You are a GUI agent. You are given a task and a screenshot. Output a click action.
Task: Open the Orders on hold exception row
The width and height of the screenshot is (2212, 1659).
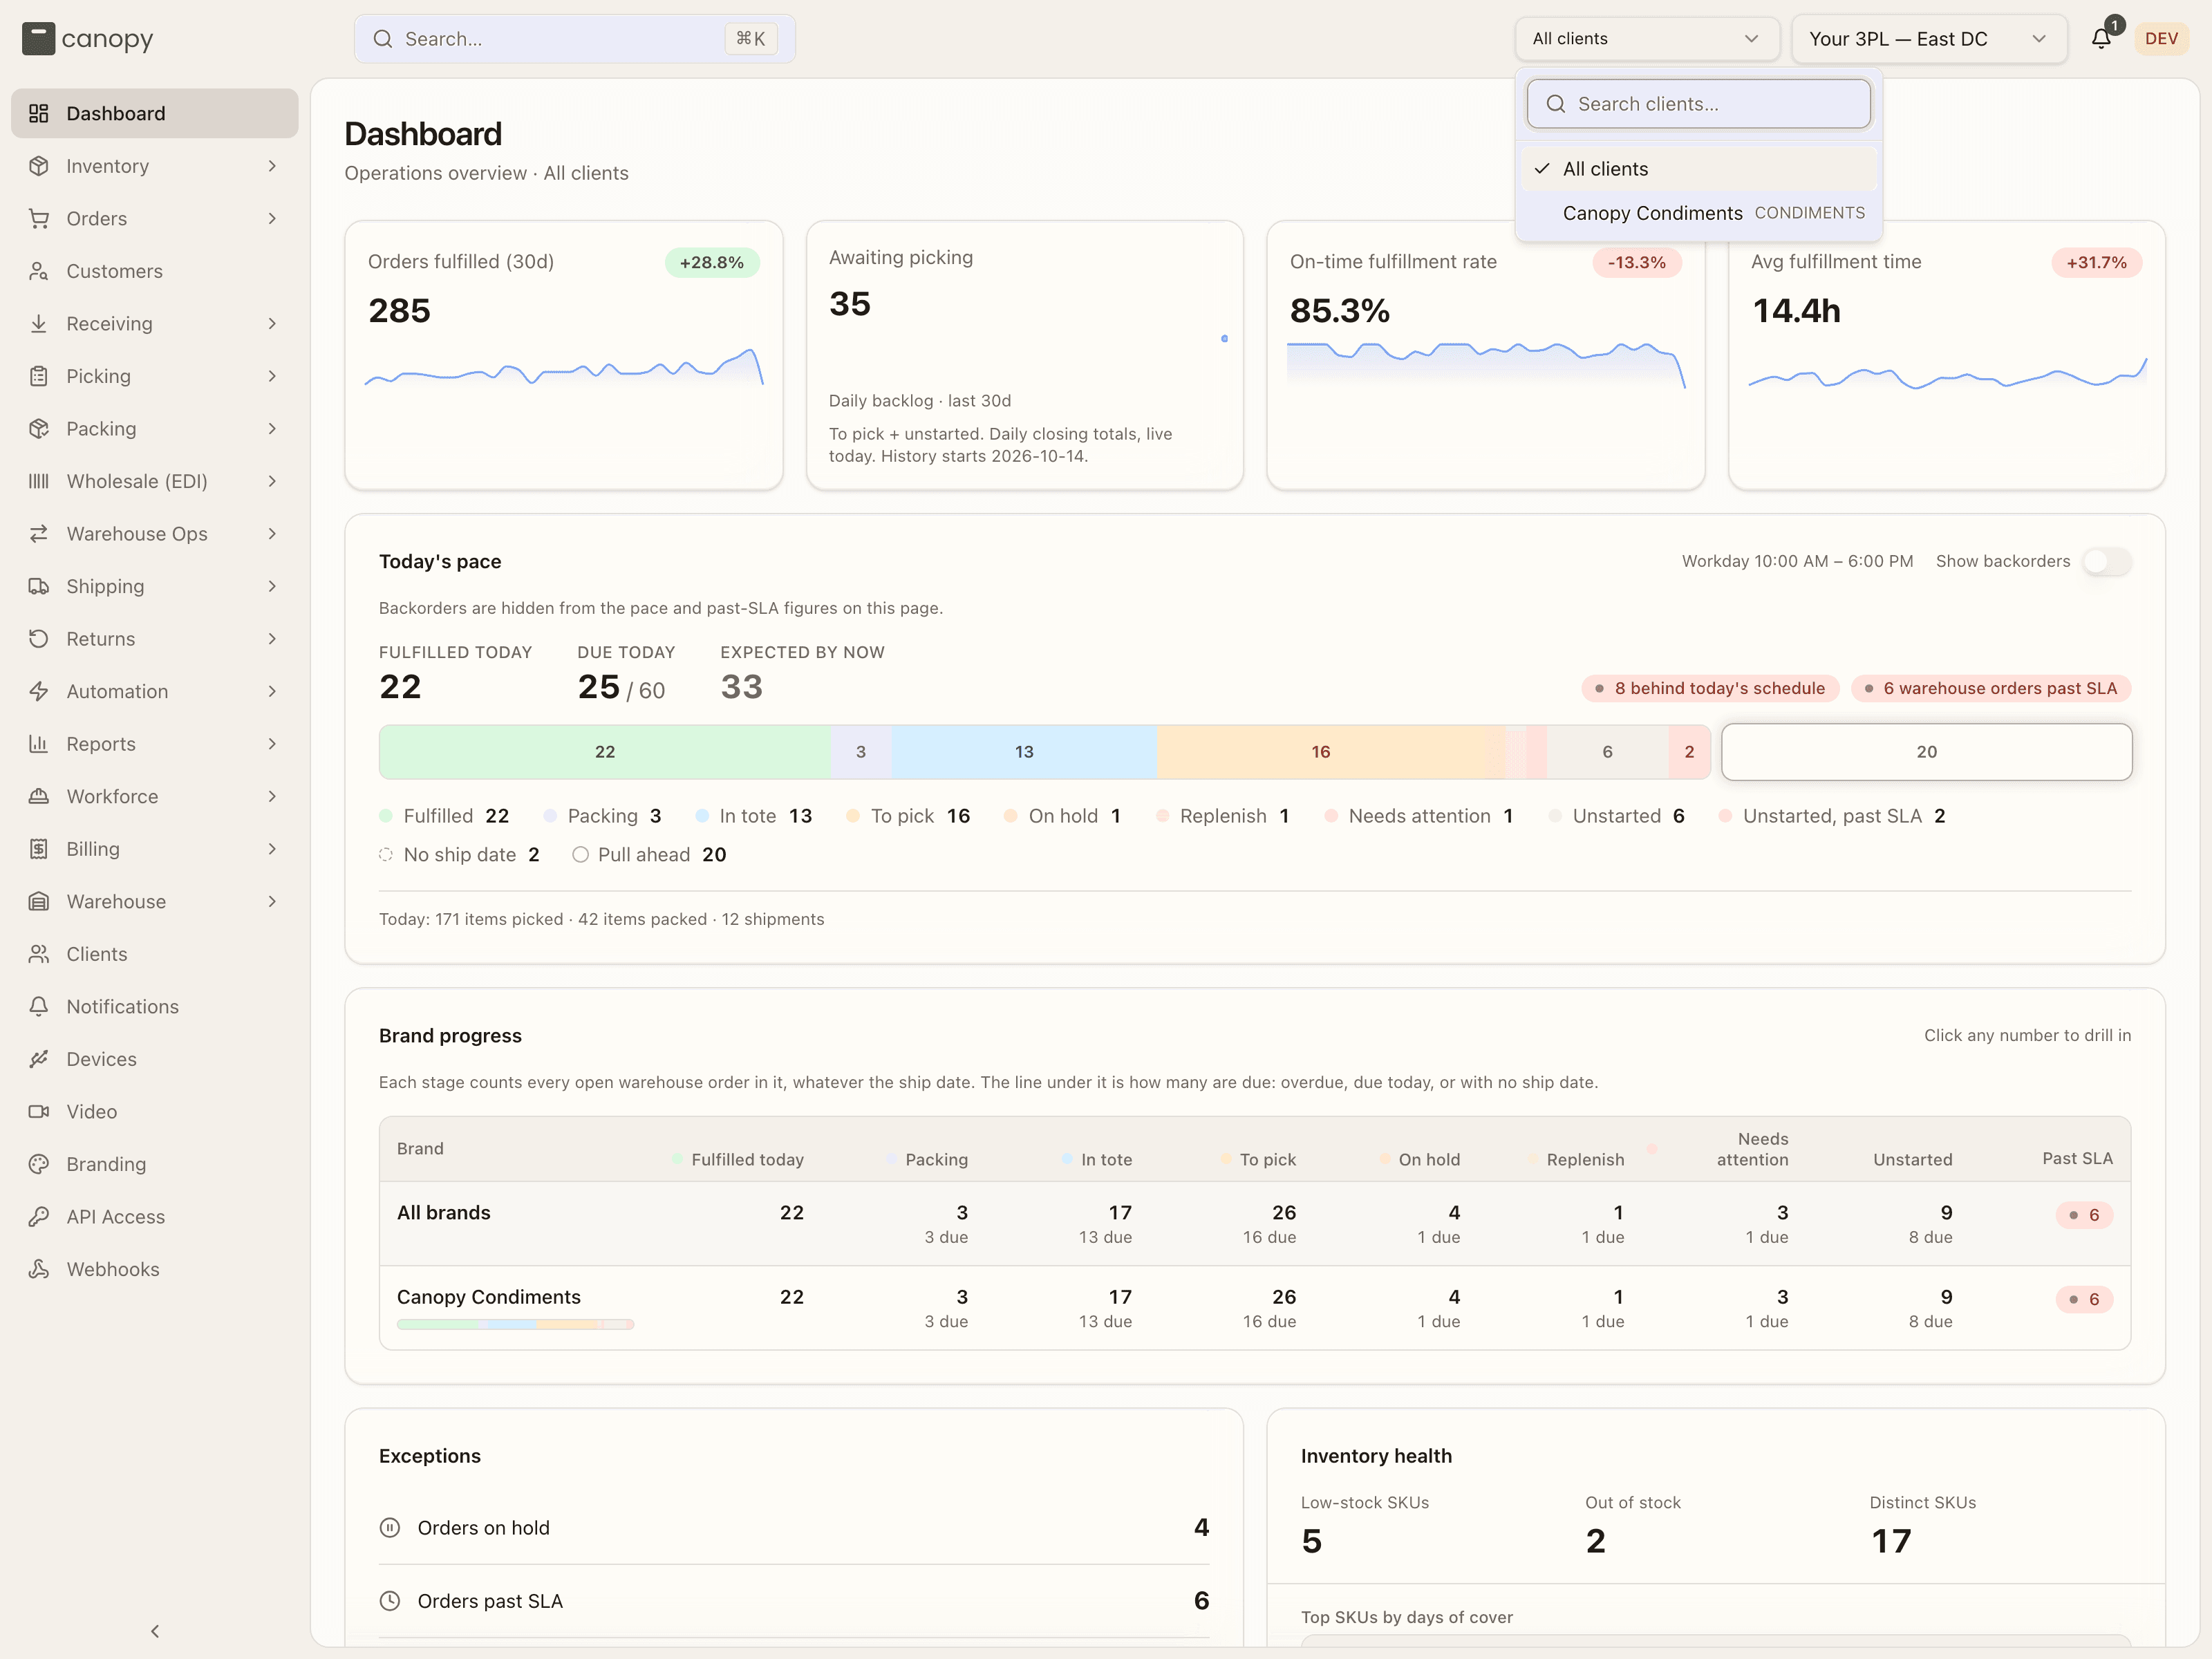(794, 1528)
